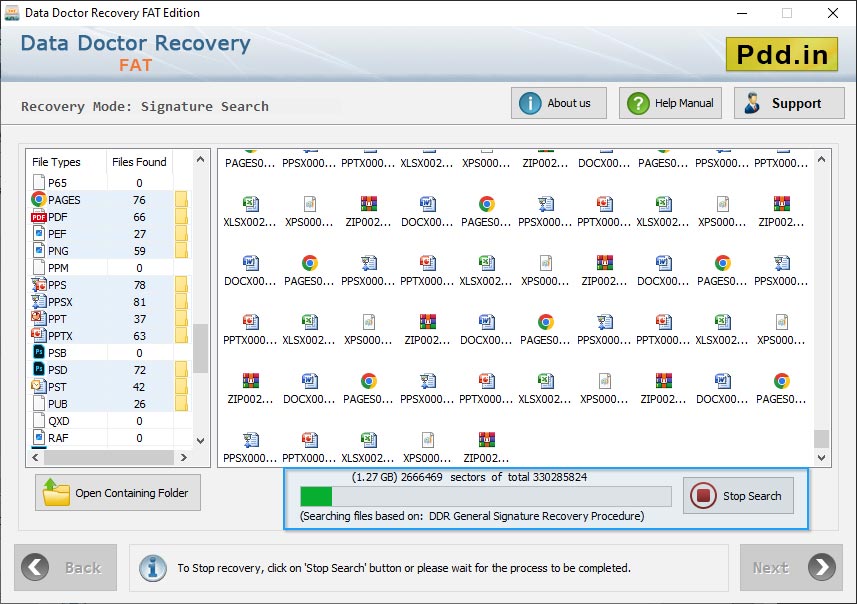Open the Help Manual
857x604 pixels.
[x=670, y=103]
